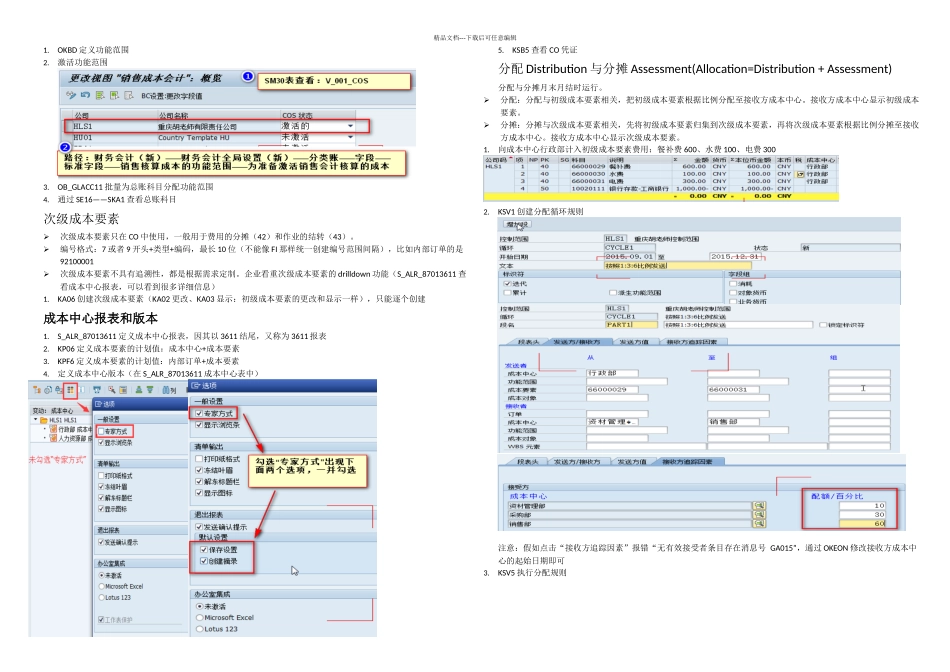Click the quota field showing 10
This screenshot has height=672, width=950.
pos(863,505)
